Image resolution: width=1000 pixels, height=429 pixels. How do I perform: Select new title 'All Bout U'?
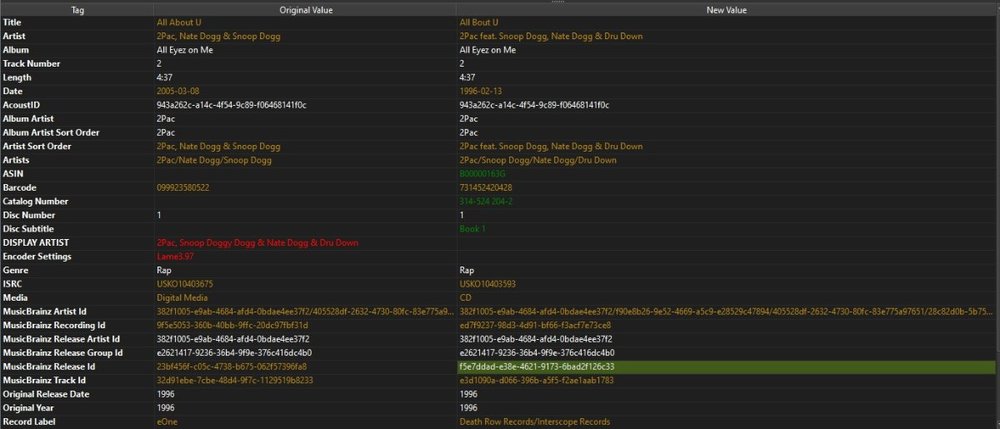(x=479, y=22)
